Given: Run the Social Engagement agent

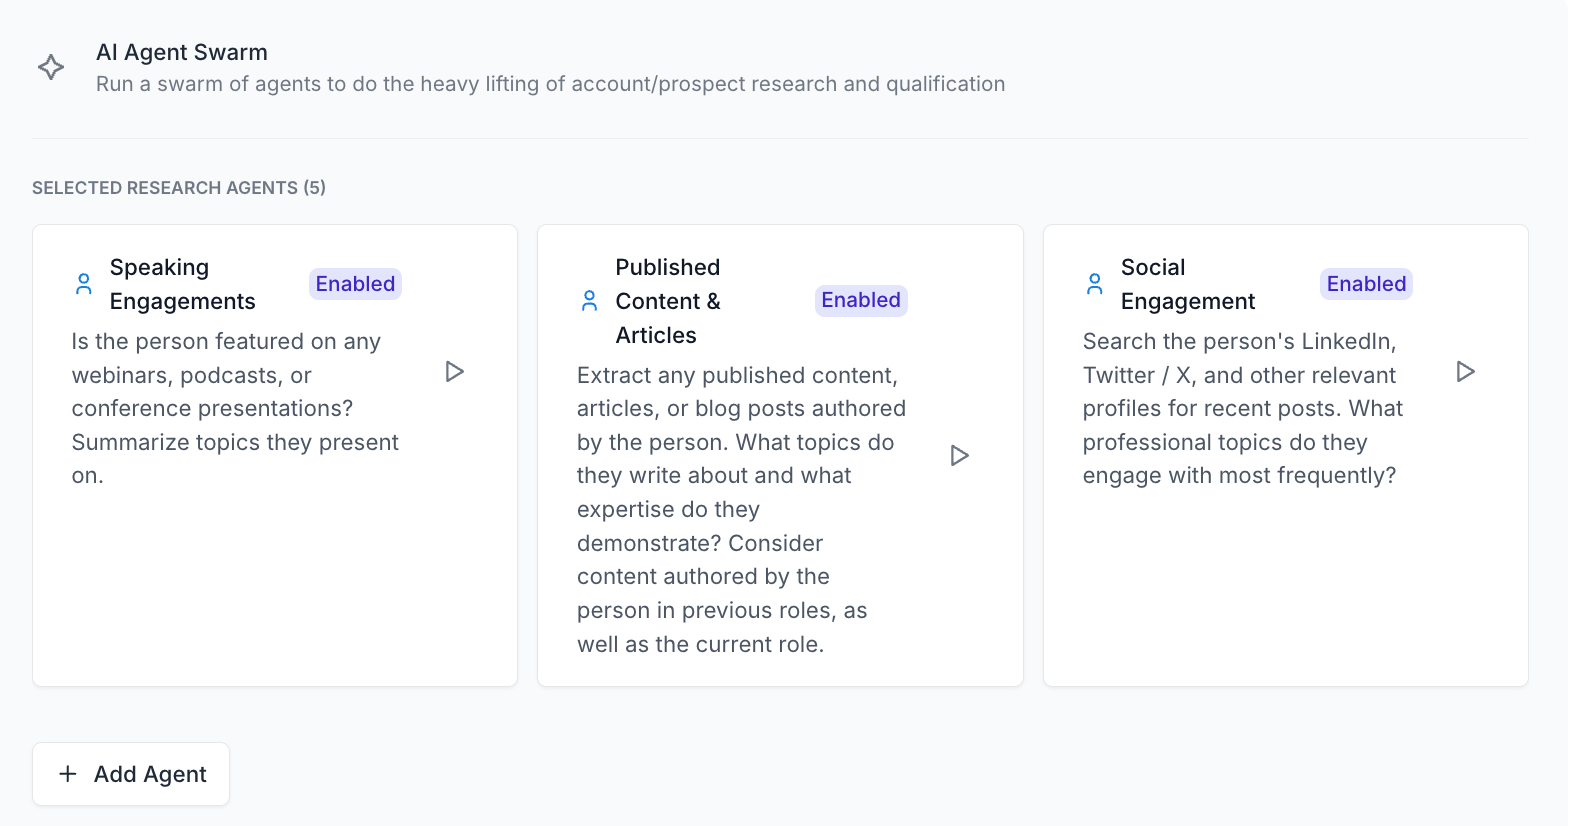Looking at the screenshot, I should point(1466,372).
